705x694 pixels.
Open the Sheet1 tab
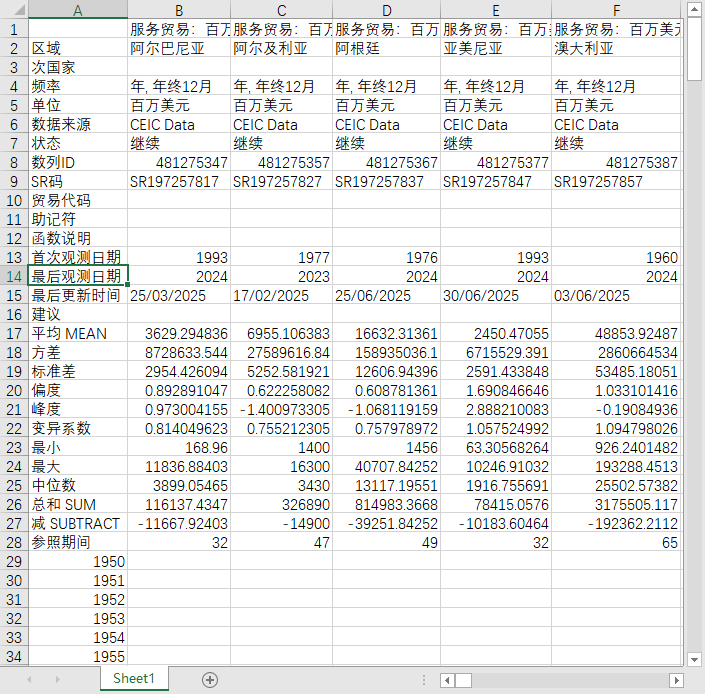point(134,678)
